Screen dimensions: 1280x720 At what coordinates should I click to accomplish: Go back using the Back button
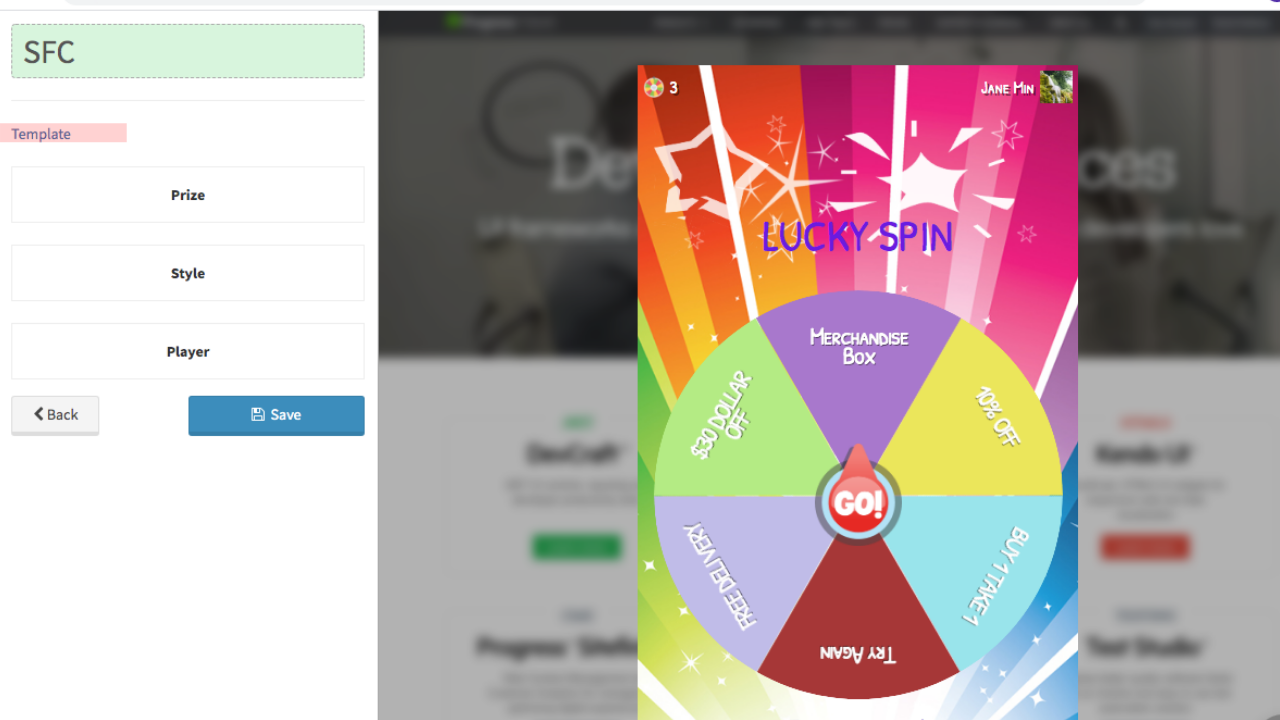55,415
